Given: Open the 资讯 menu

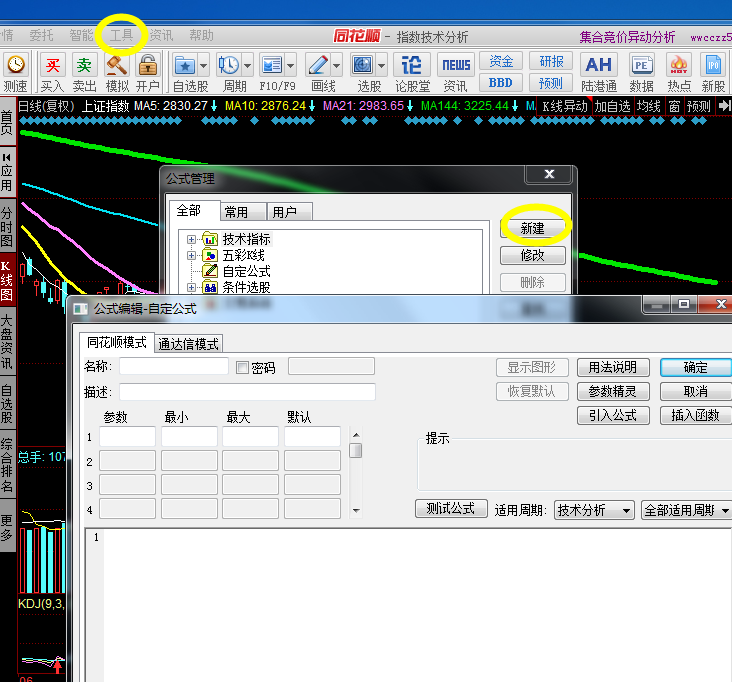Looking at the screenshot, I should pyautogui.click(x=162, y=35).
